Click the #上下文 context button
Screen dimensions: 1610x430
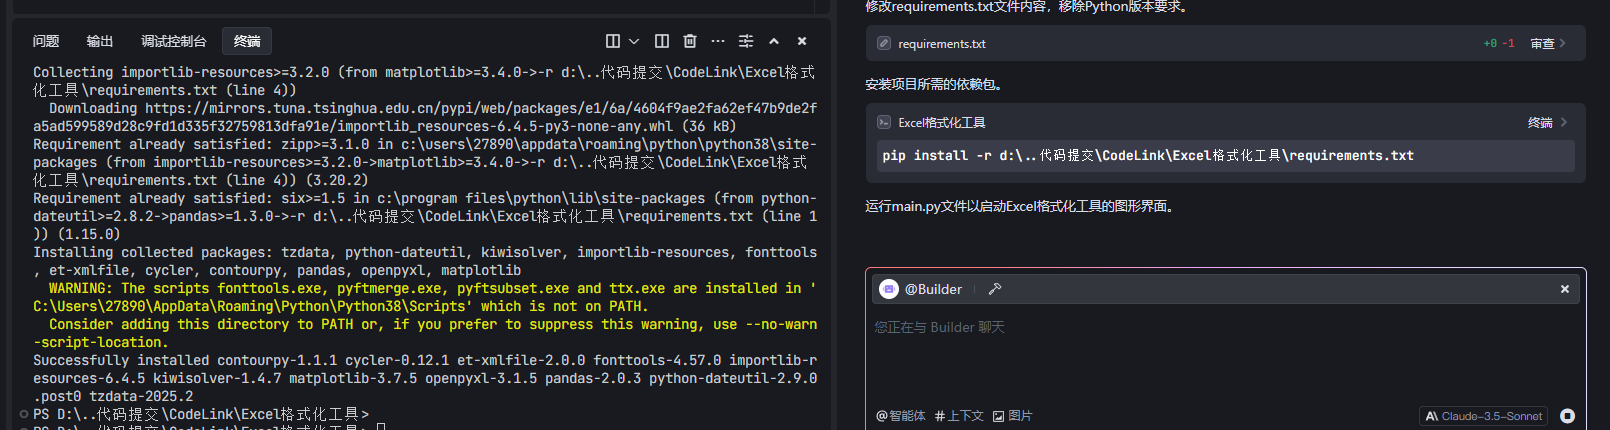click(x=959, y=416)
